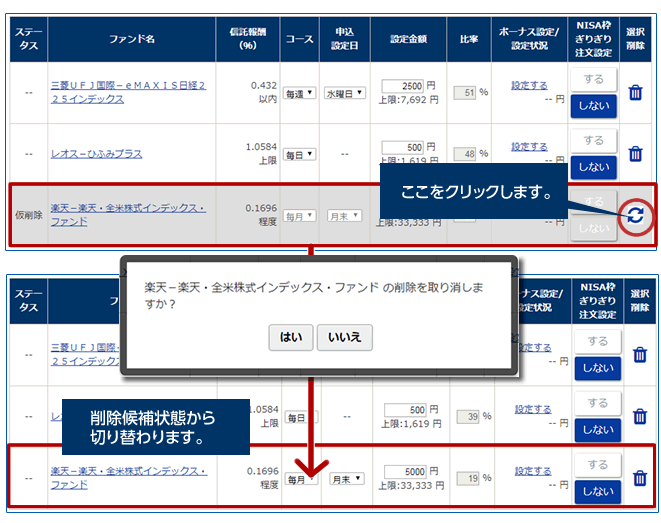Open greyed 毎月 dropdown on 仮削除 row
Screen dimensions: 661x523
click(x=299, y=216)
